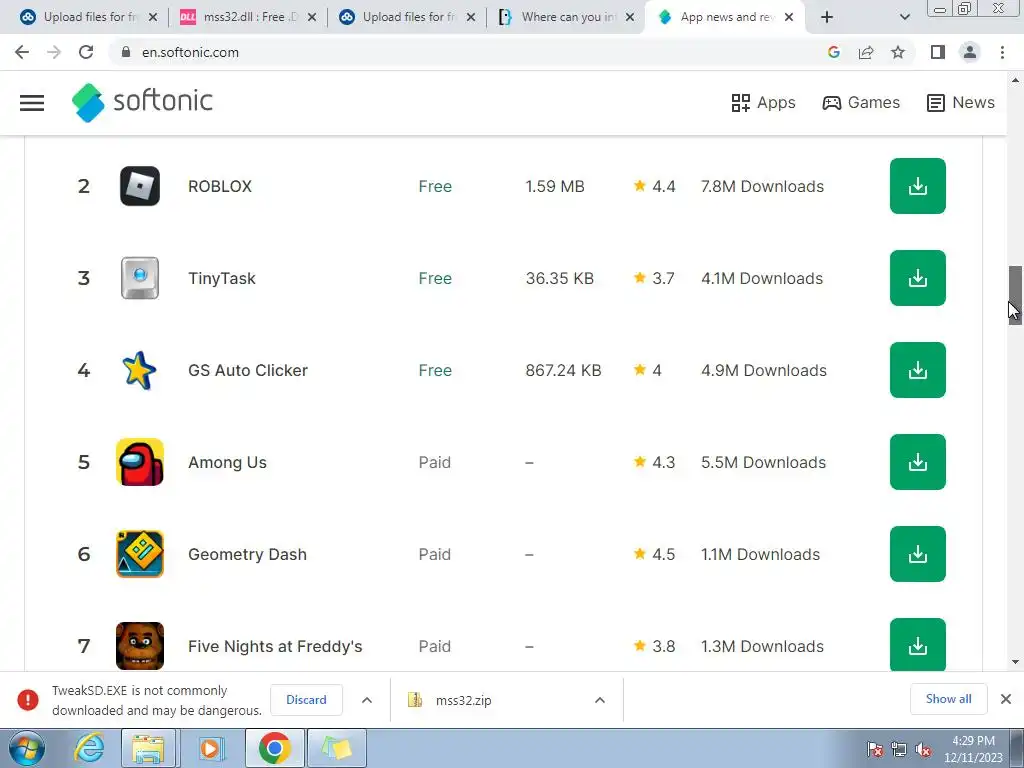Viewport: 1024px width, 768px height.
Task: Open the Windows Start menu
Action: 26,748
